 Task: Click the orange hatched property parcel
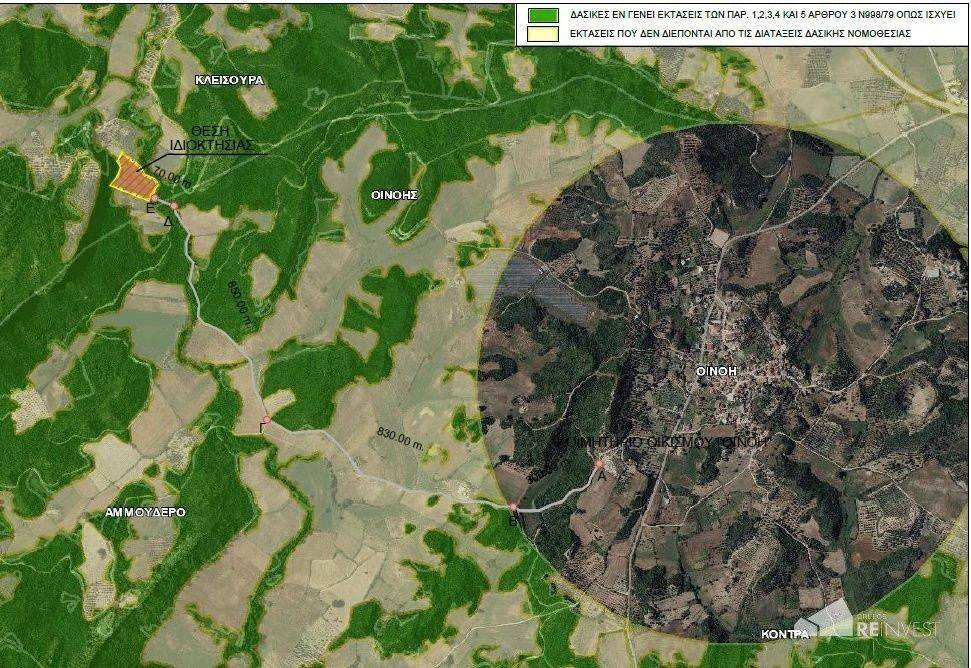133,179
